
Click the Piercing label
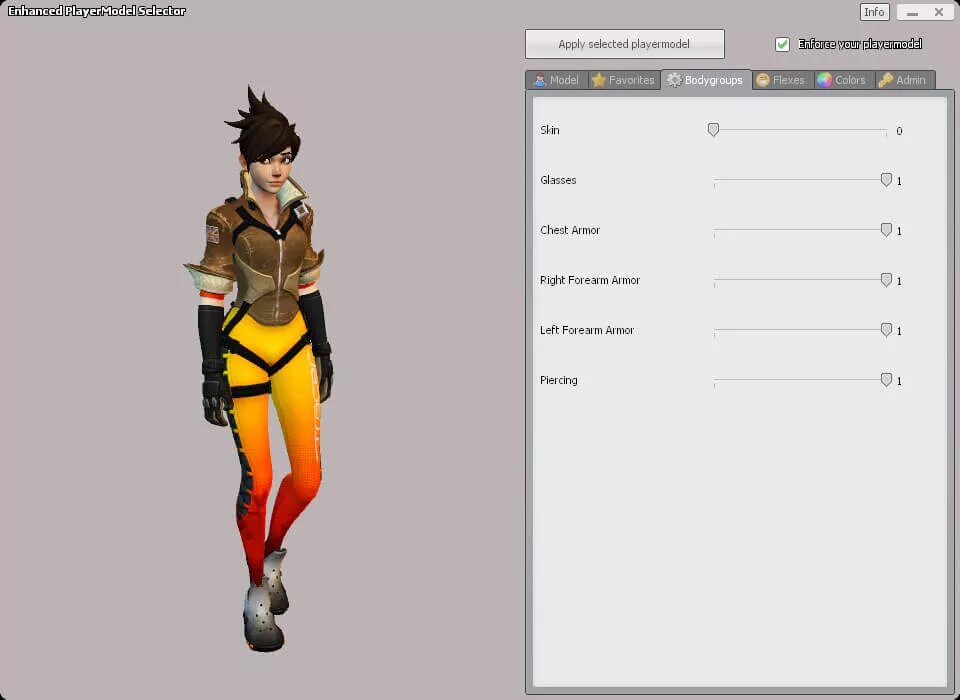[x=558, y=380]
